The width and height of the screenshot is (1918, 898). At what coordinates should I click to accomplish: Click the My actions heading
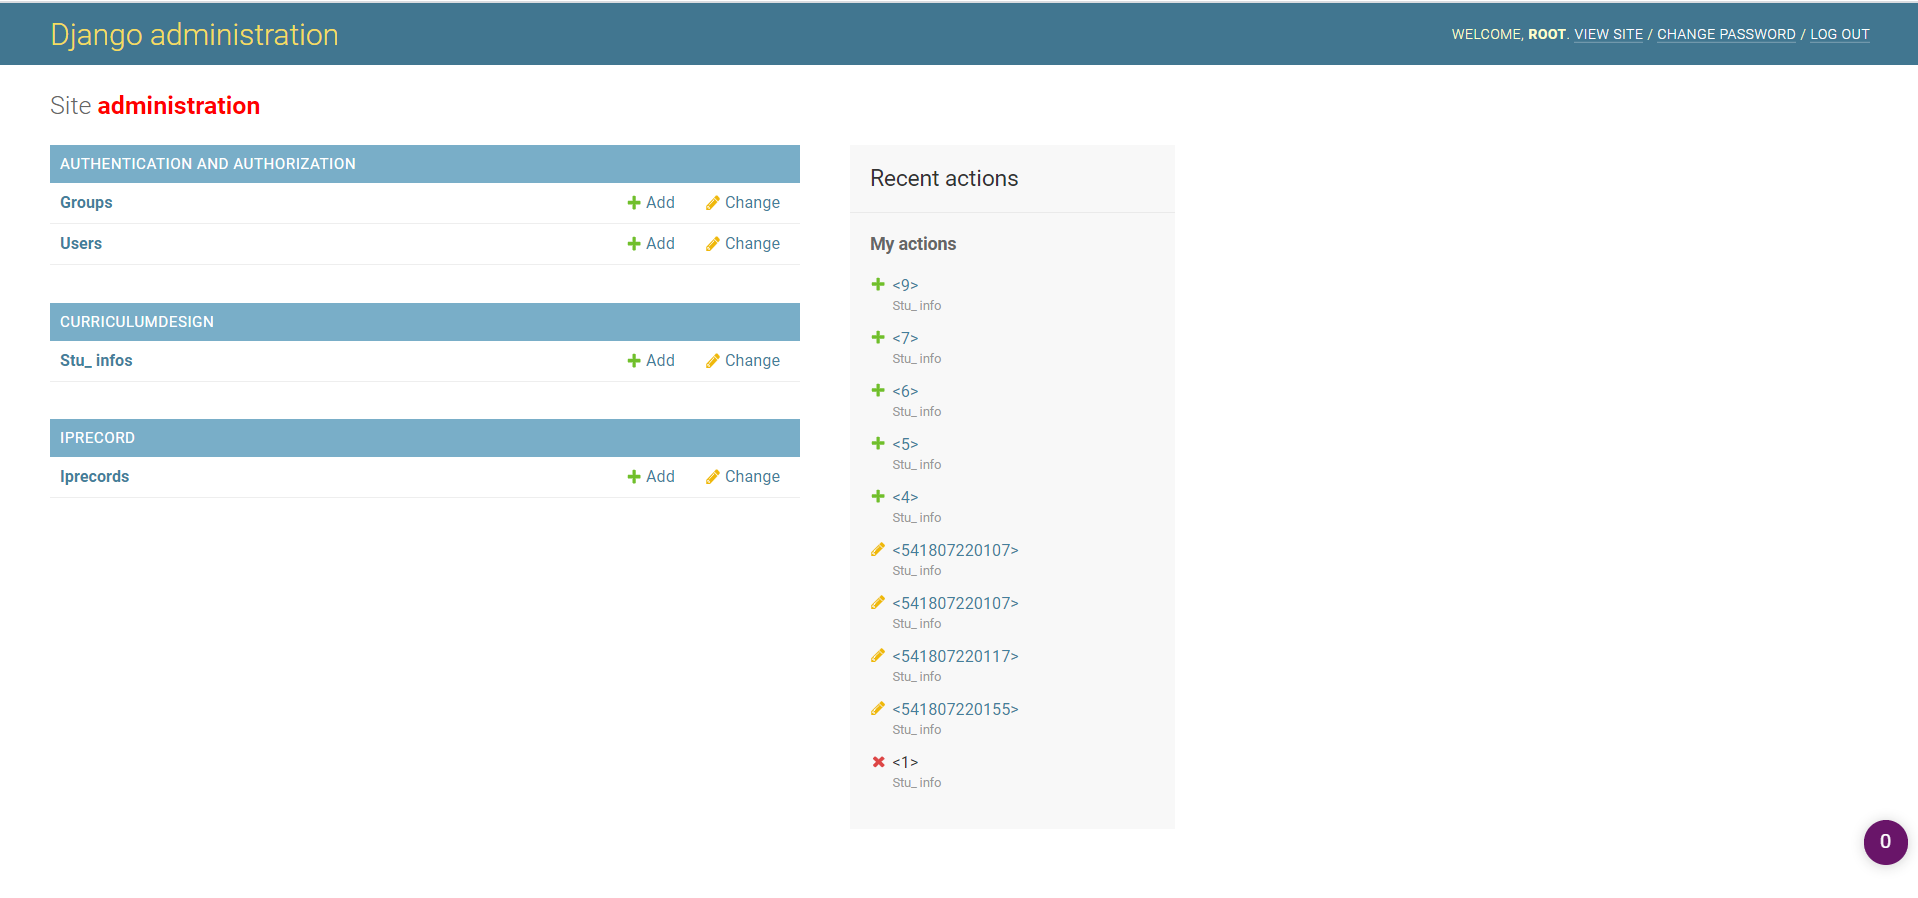[x=913, y=244]
